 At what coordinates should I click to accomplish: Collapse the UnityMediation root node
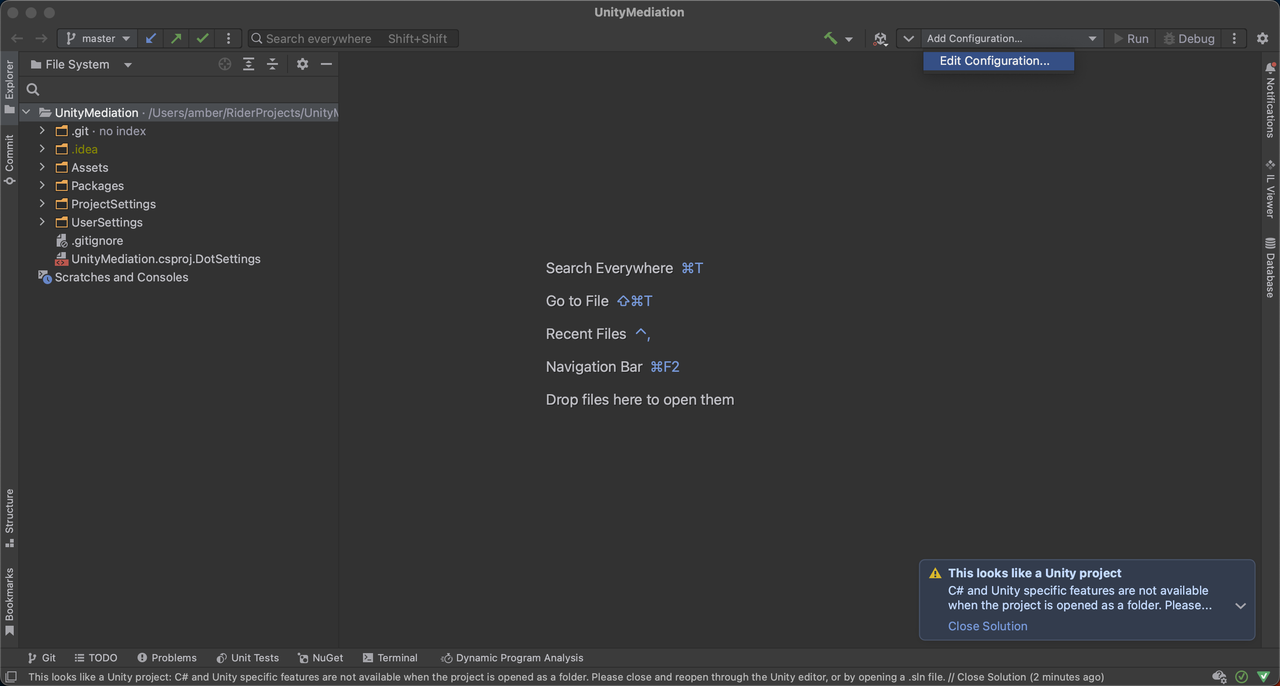click(x=26, y=113)
